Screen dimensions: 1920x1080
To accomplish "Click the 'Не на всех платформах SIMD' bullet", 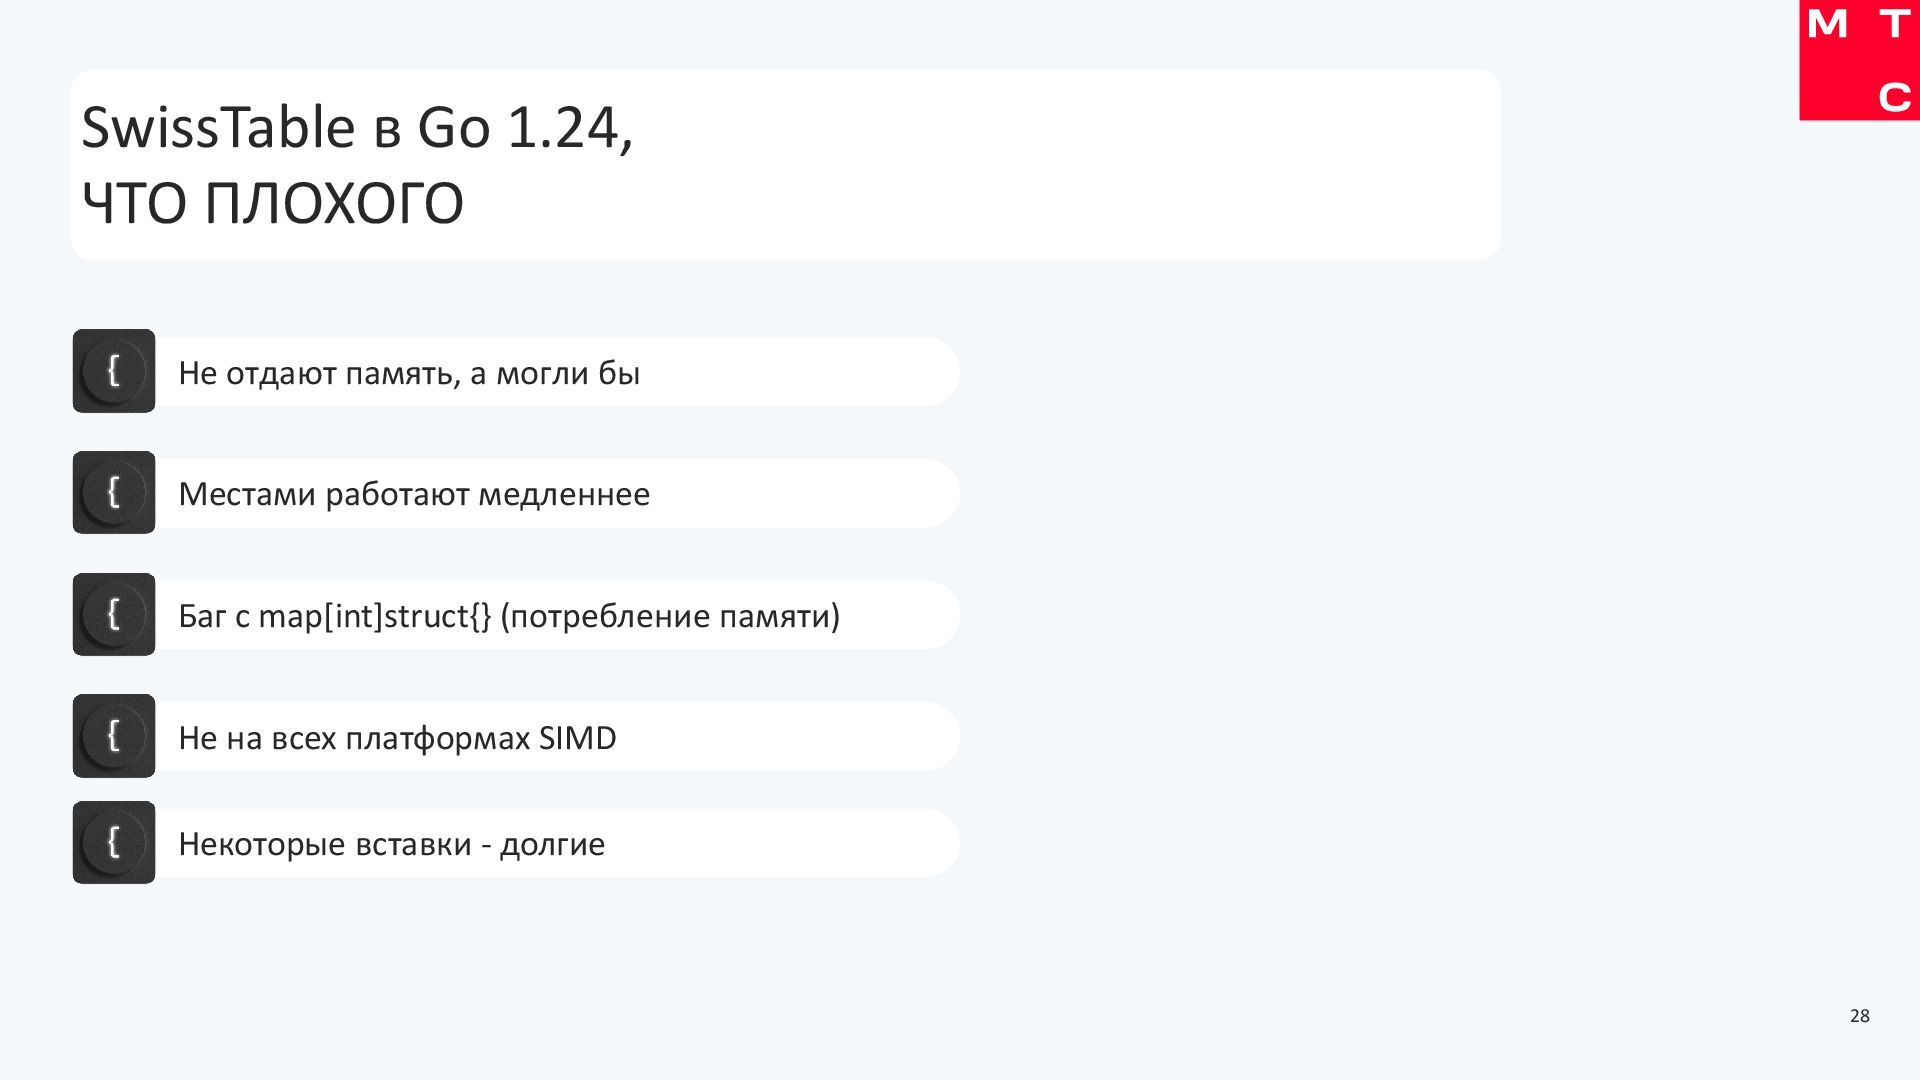I will (396, 738).
